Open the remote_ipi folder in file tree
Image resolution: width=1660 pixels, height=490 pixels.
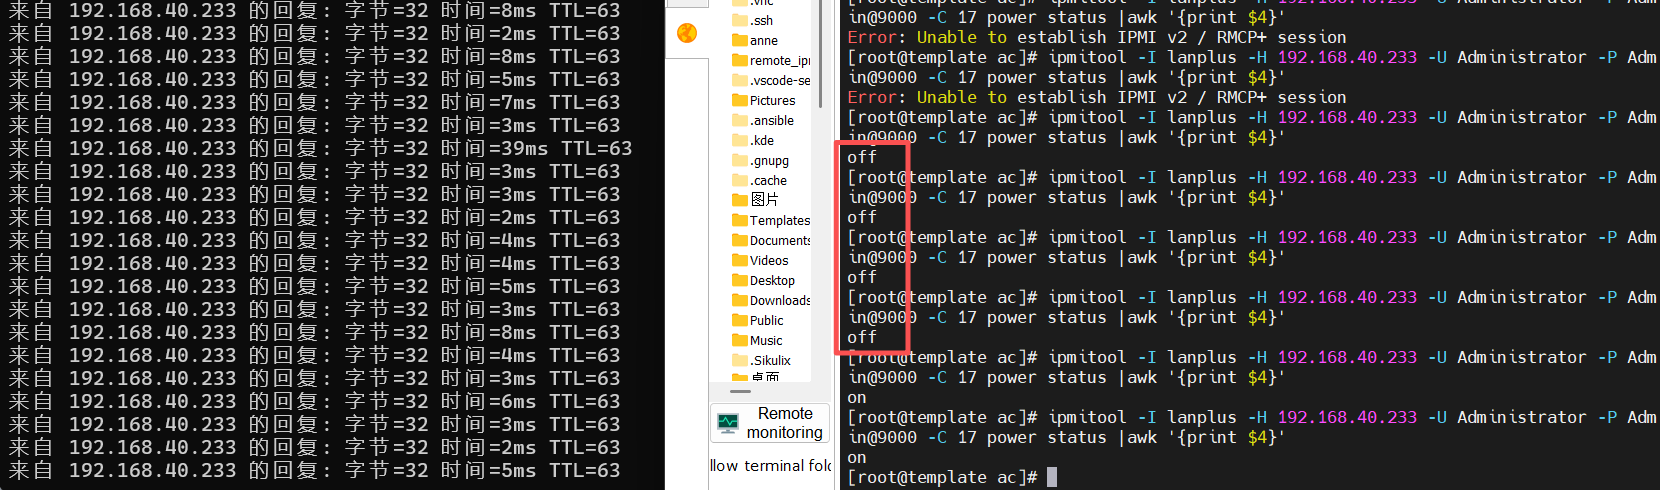(x=780, y=60)
